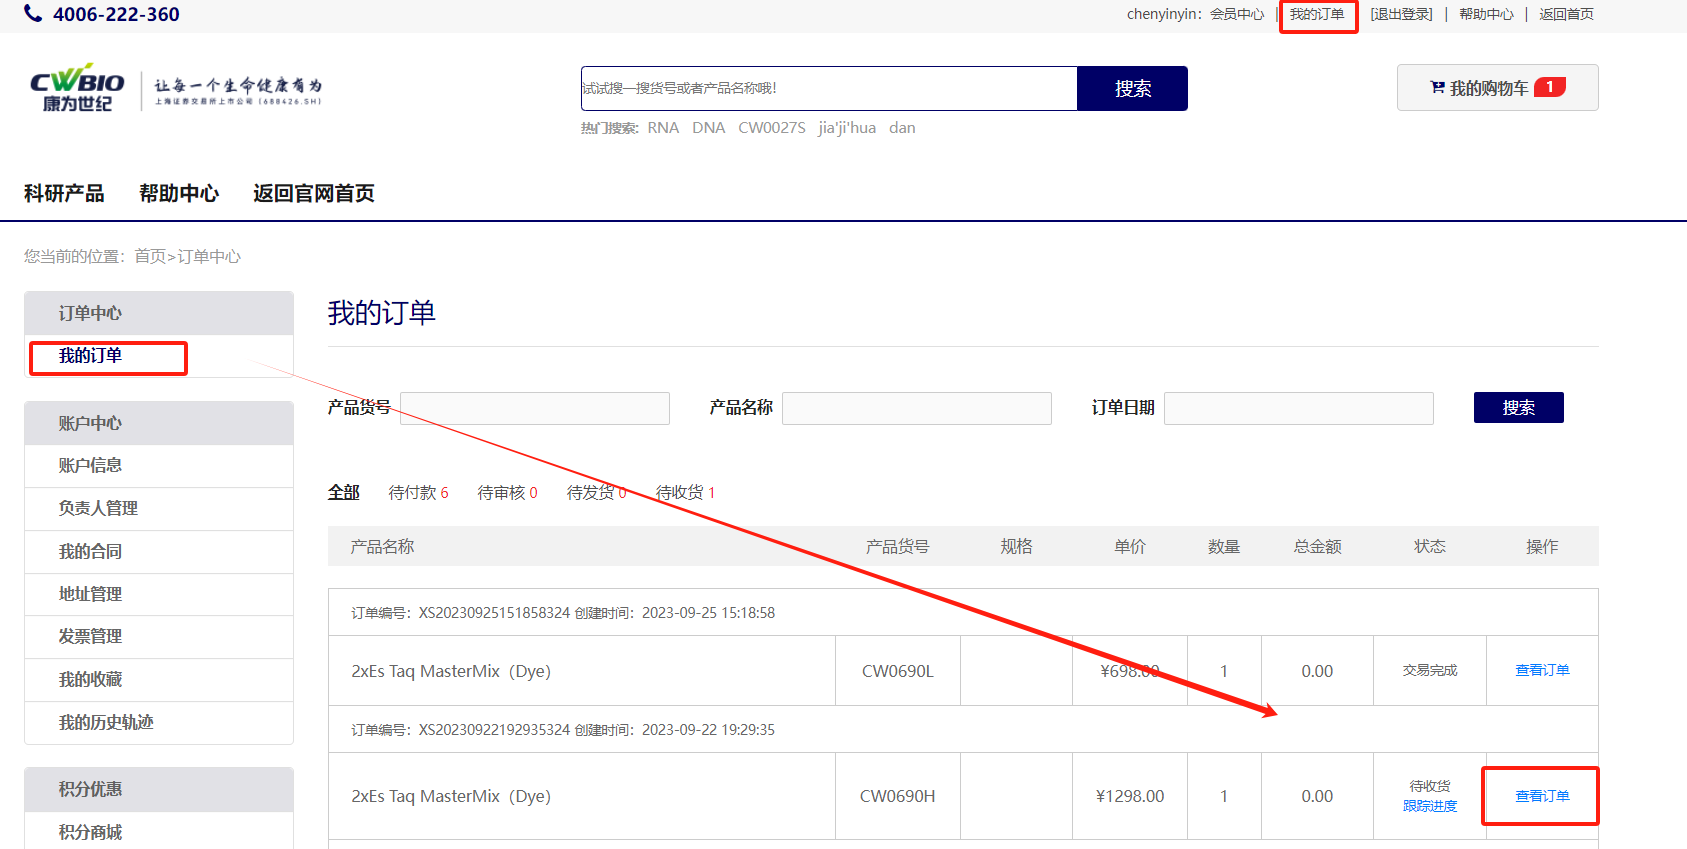Screen dimensions: 1687x849
Task: Switch to the 待收货 tab
Action: tap(685, 492)
